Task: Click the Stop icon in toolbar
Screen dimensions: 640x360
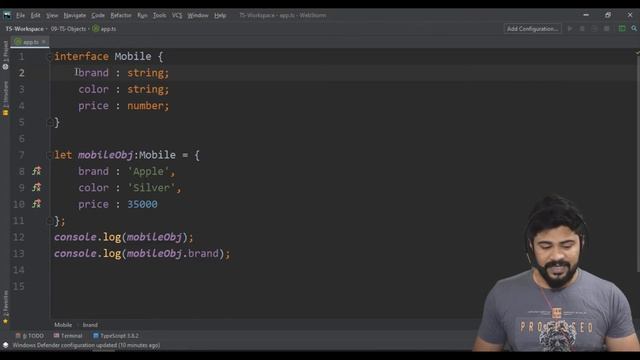Action: pos(607,29)
